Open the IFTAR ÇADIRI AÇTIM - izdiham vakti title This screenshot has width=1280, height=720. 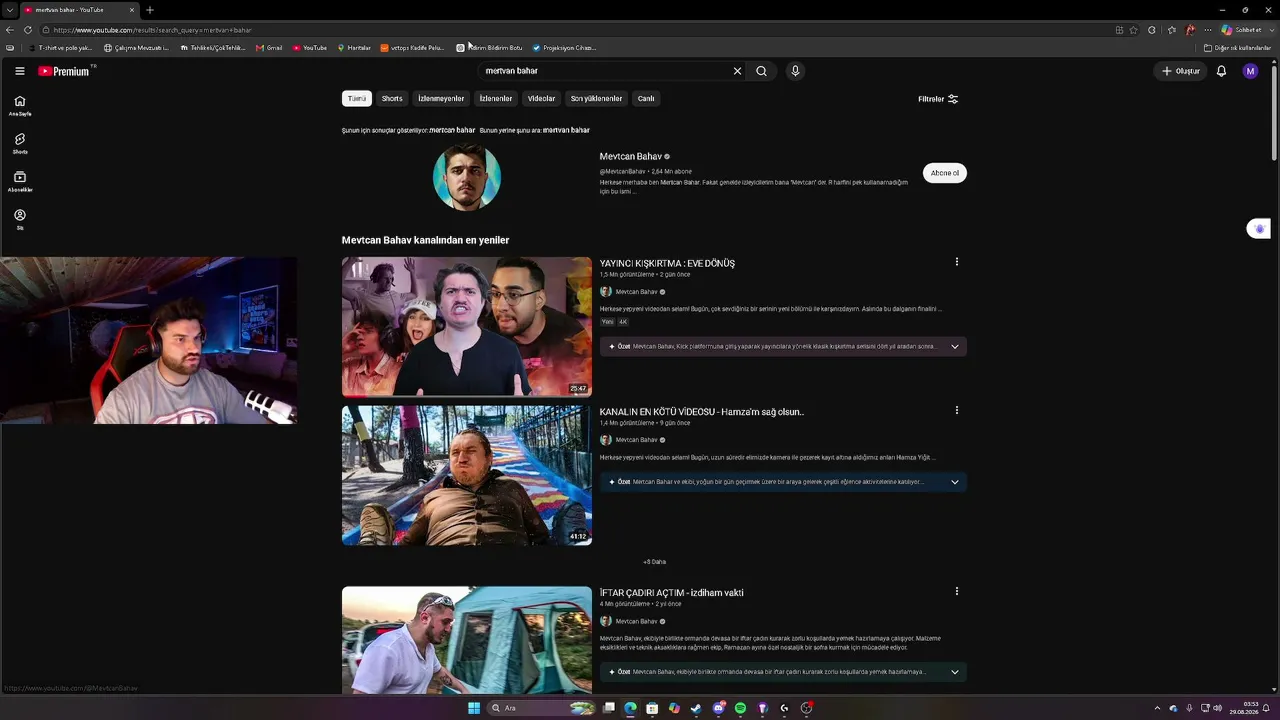point(672,593)
